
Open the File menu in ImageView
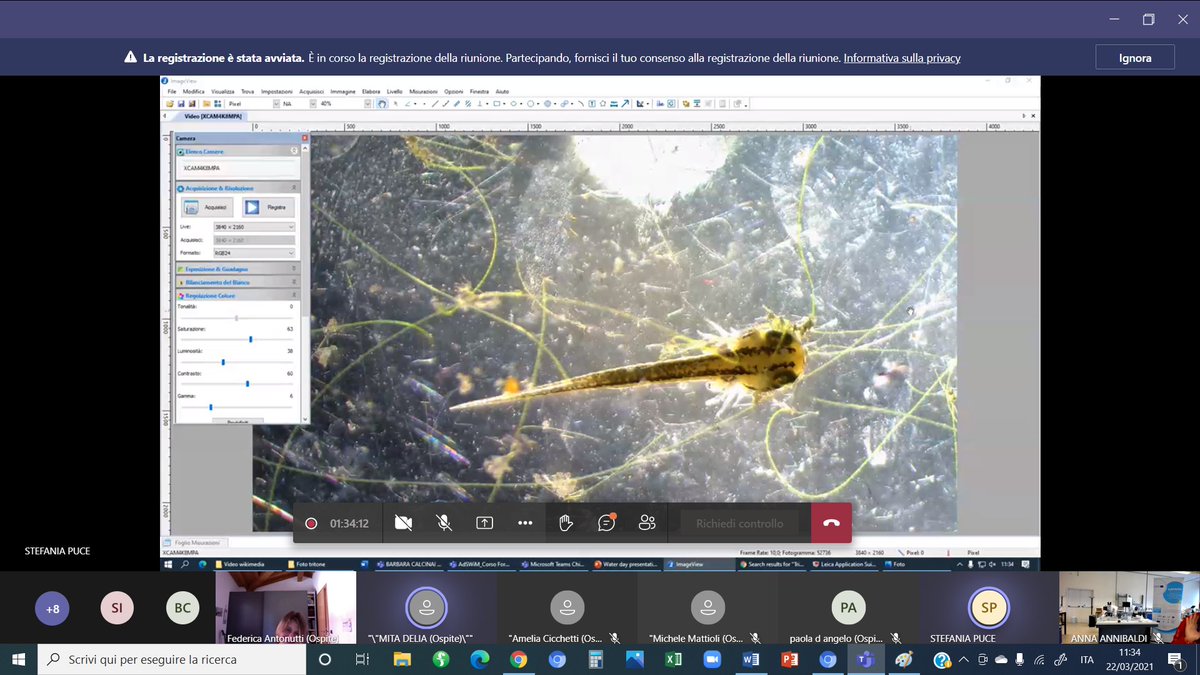pyautogui.click(x=172, y=91)
